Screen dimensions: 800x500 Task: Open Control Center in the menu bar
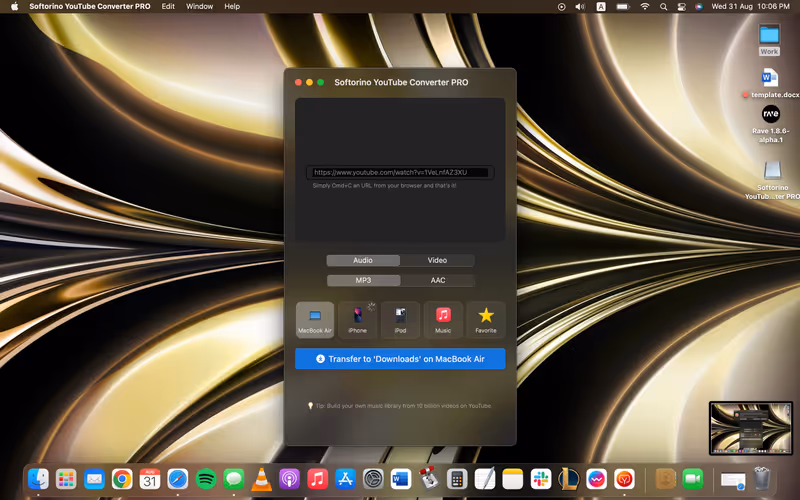tap(681, 7)
